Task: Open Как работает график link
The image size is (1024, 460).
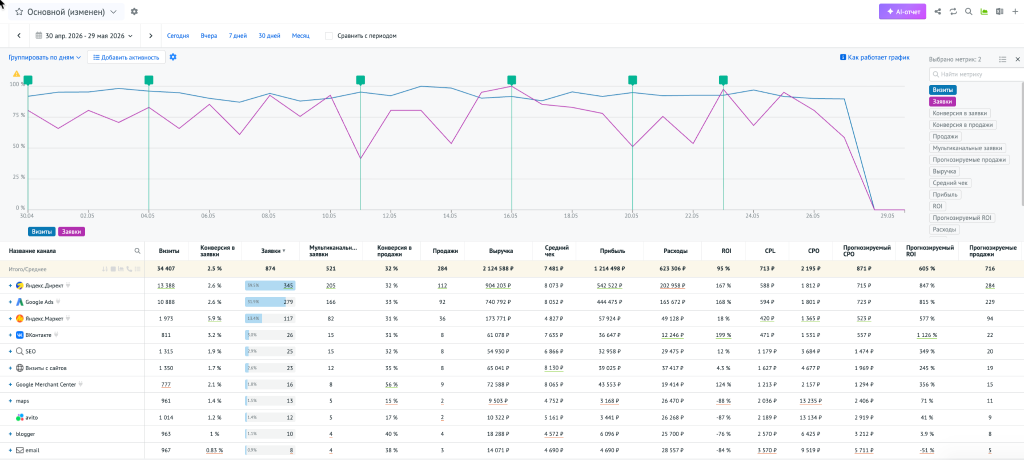Action: coord(874,58)
